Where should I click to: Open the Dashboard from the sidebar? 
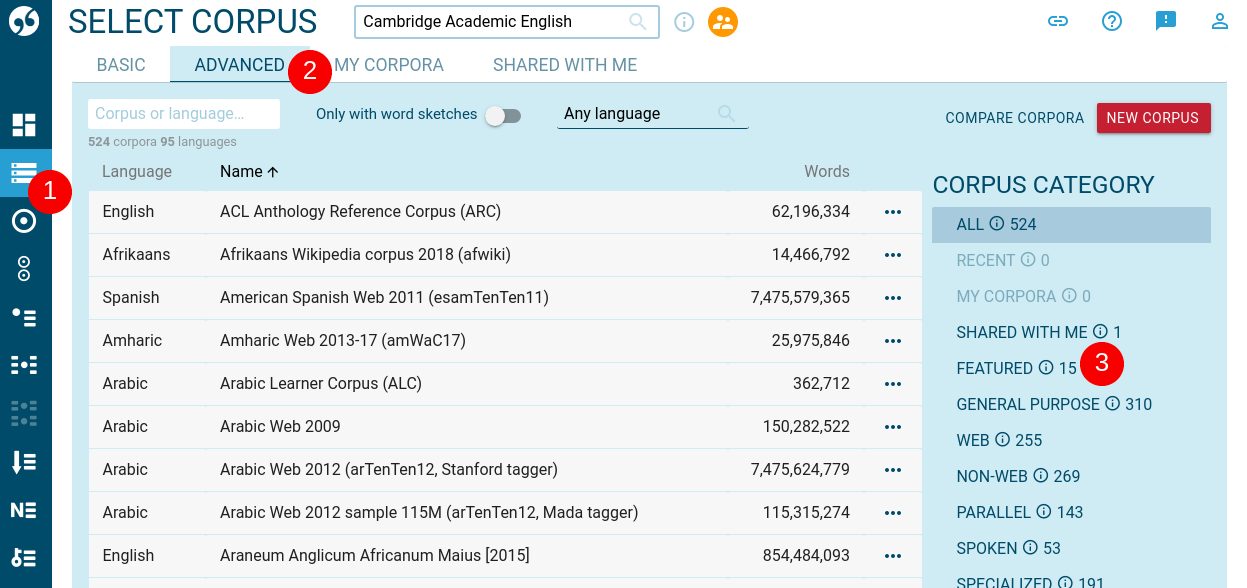(24, 124)
